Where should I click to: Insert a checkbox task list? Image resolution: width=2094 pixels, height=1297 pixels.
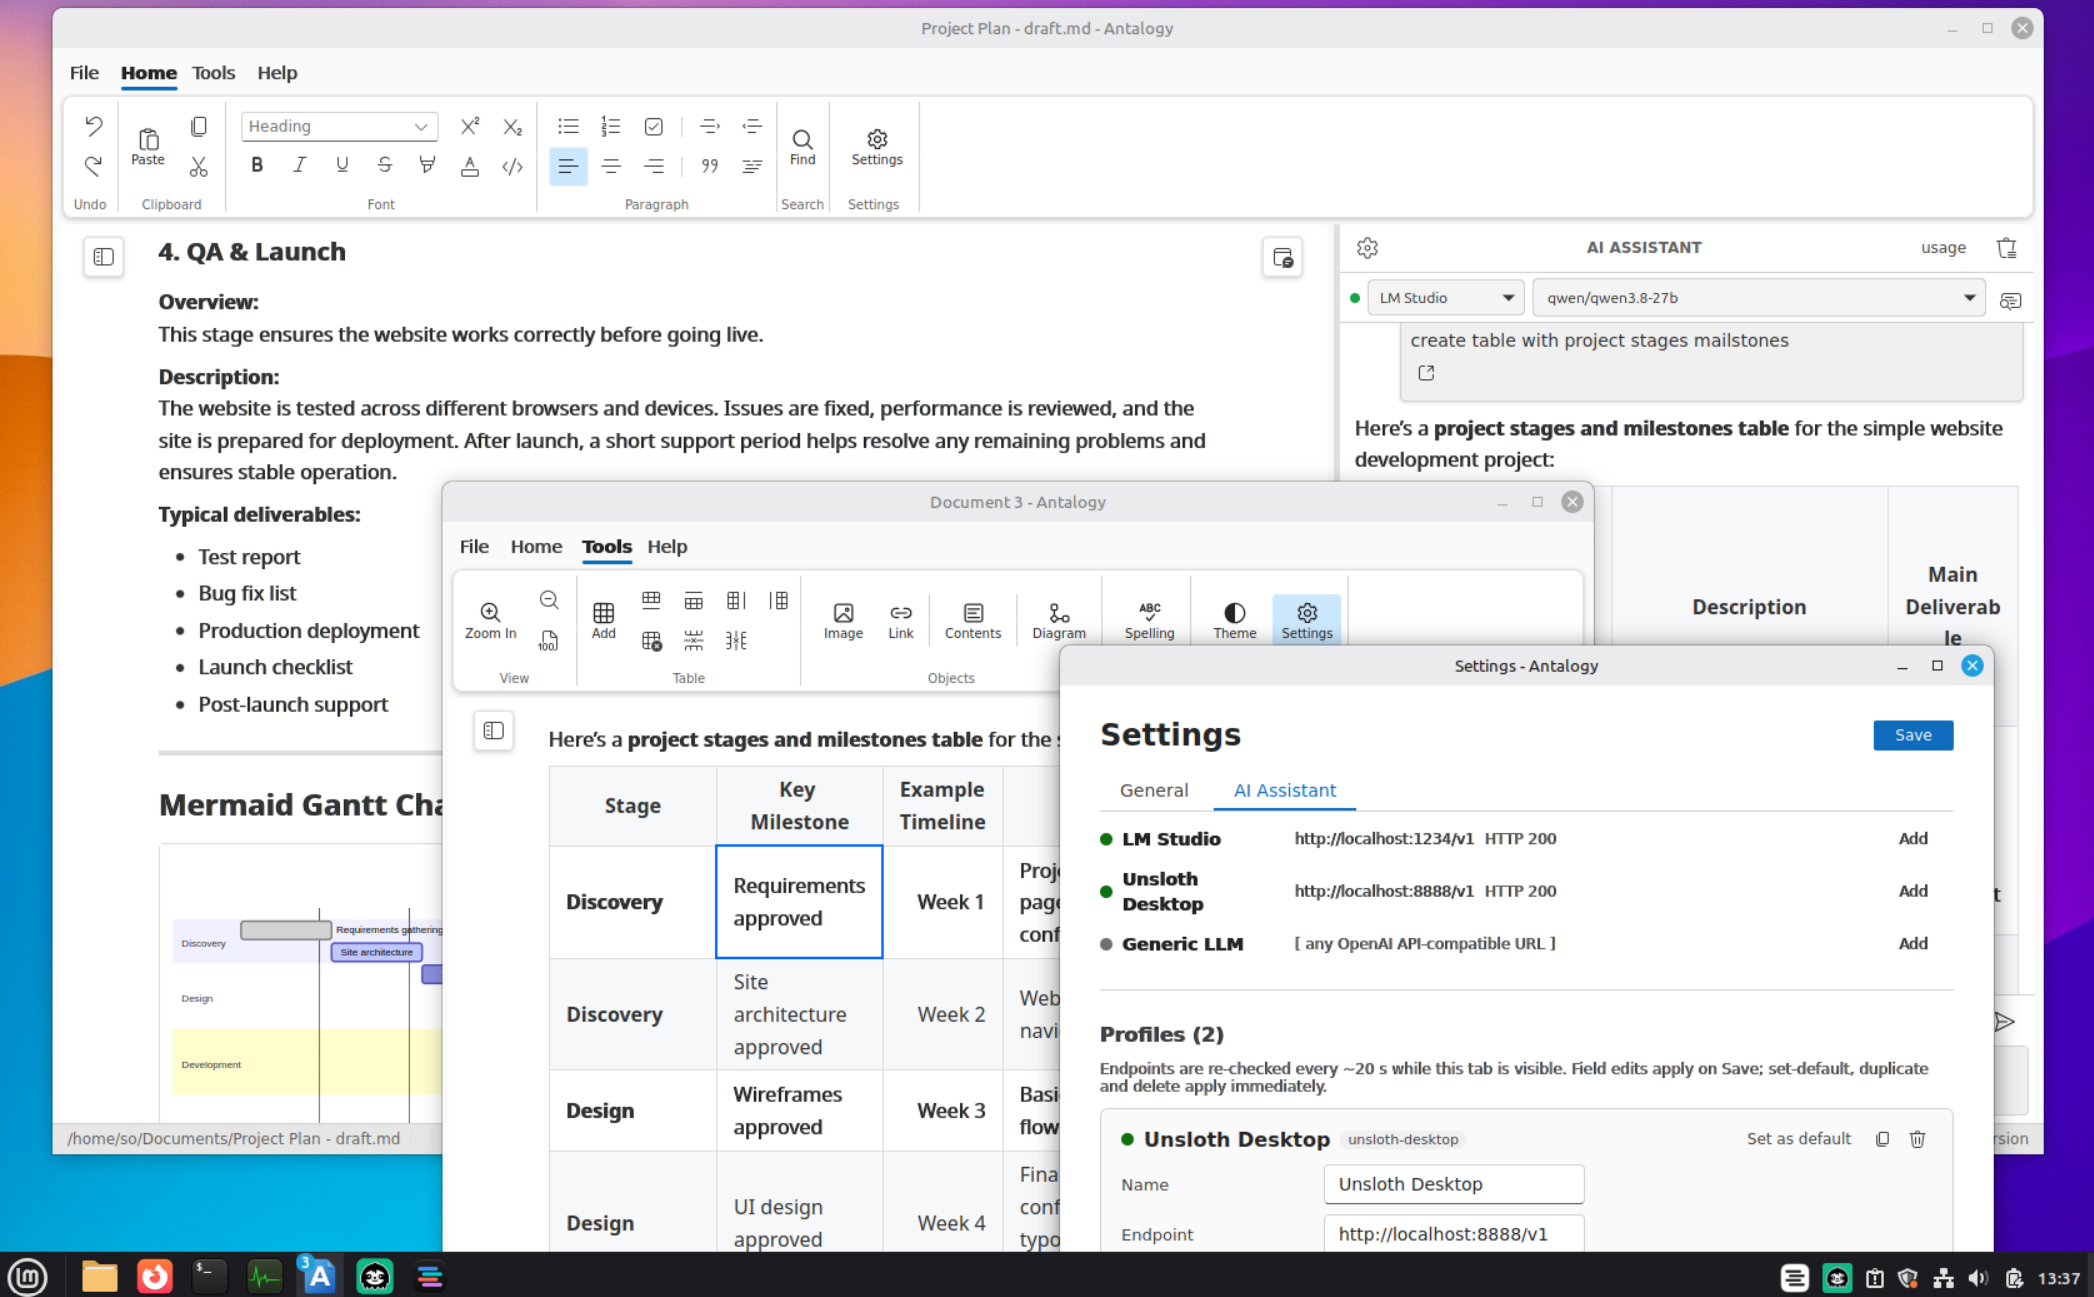point(654,126)
